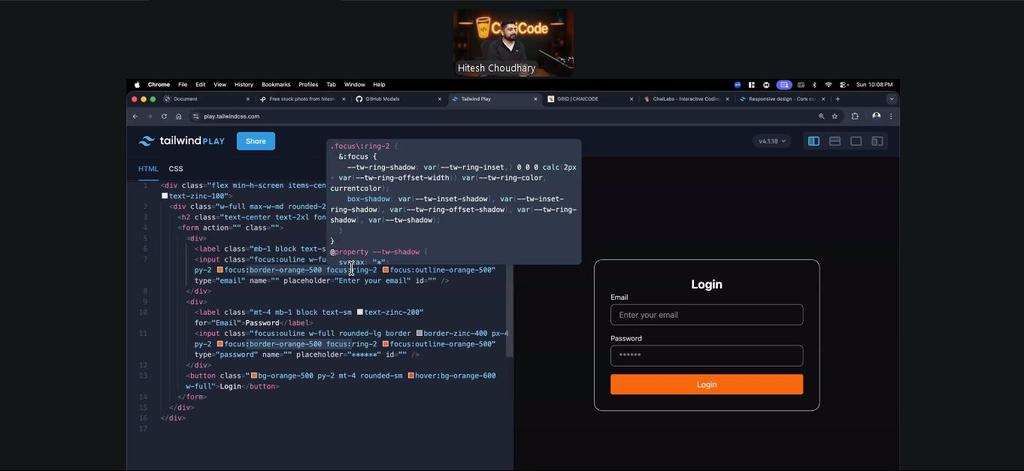
Task: Open the Bookmarks menu
Action: pyautogui.click(x=276, y=85)
